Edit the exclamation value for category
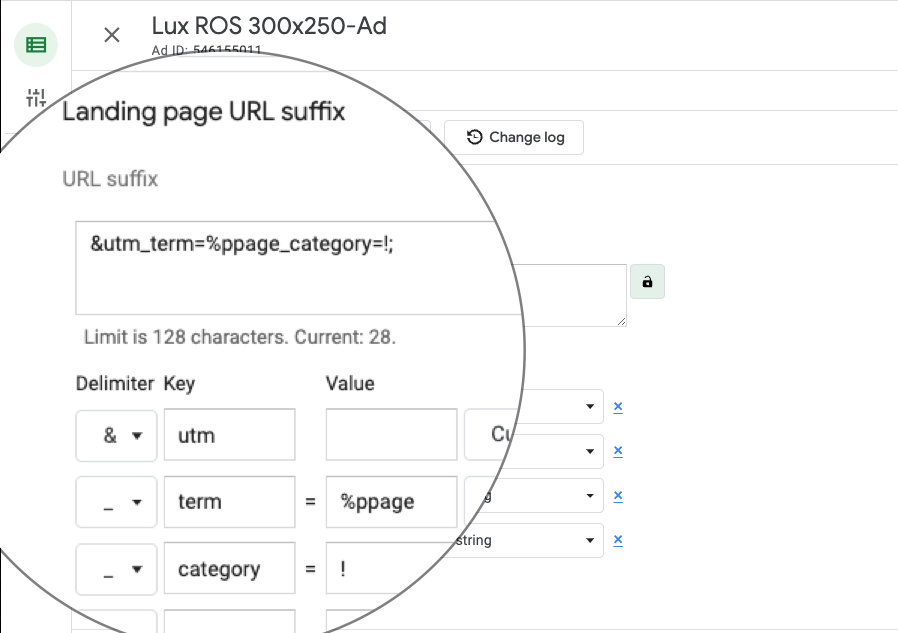Image resolution: width=898 pixels, height=633 pixels. [391, 569]
